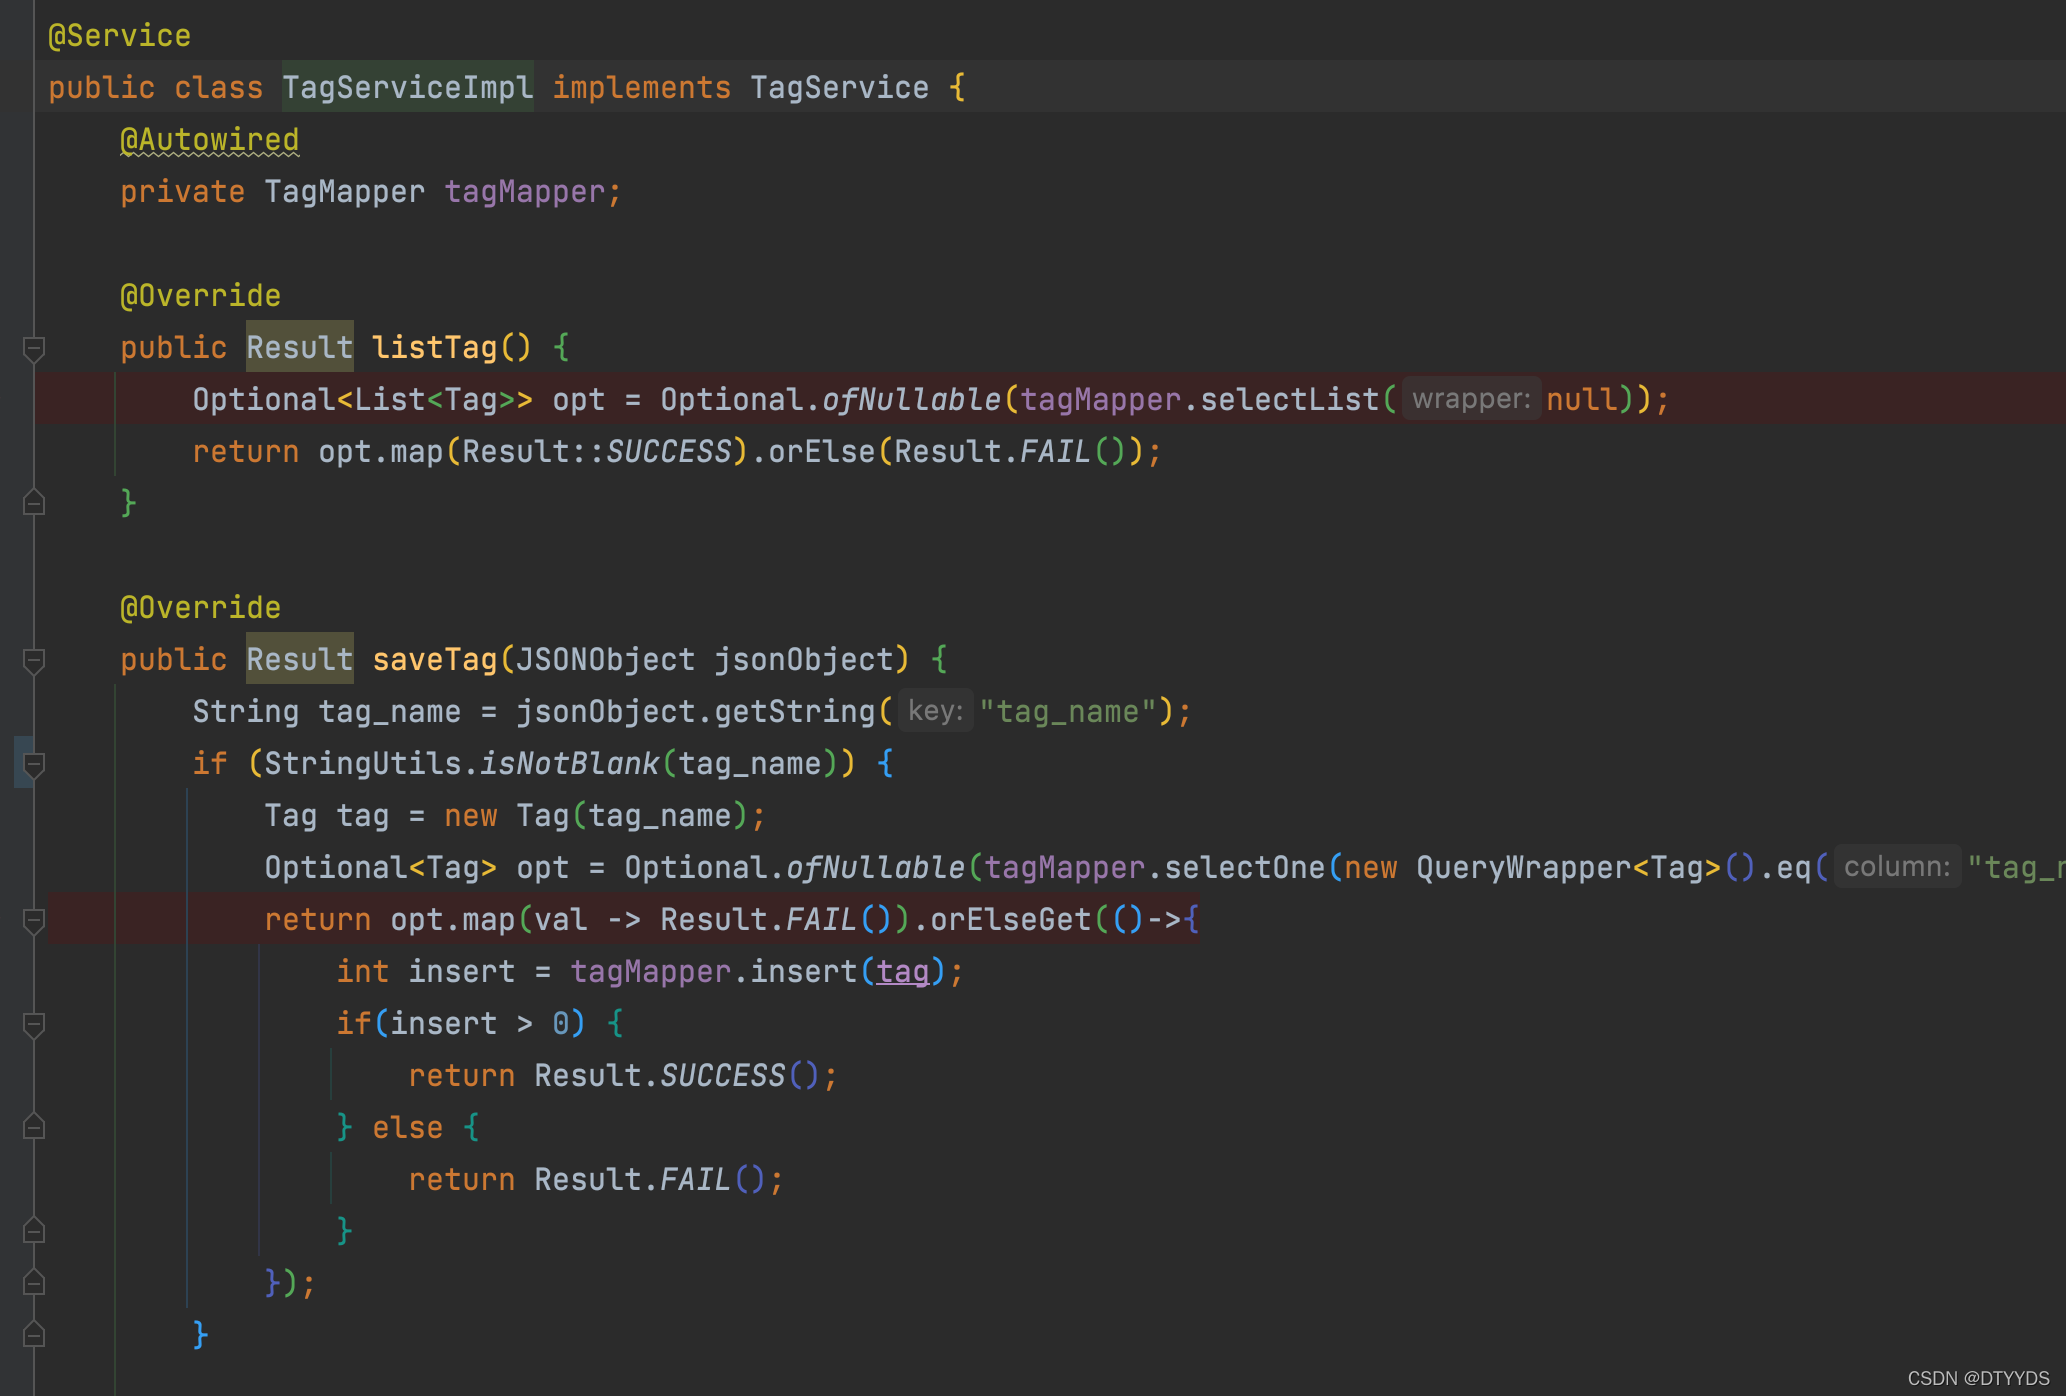Collapse the if StringUtils.isNotBlank block fold marker
This screenshot has width=2066, height=1396.
click(x=33, y=765)
